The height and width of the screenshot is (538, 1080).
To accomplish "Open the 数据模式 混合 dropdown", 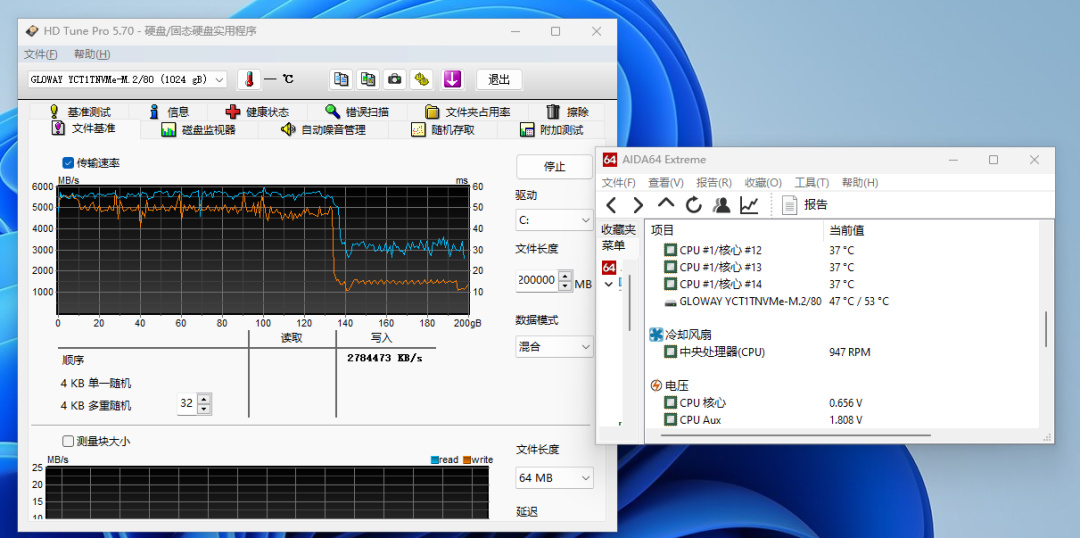I will (x=554, y=346).
